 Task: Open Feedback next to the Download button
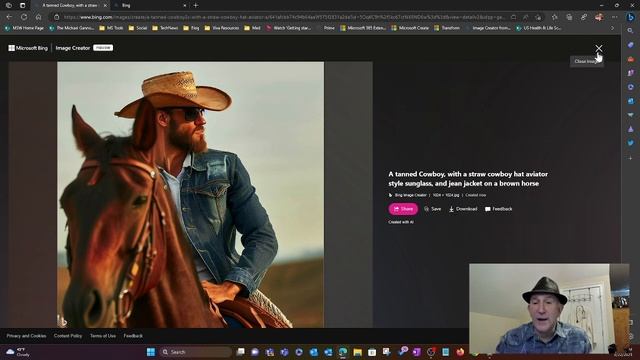tap(498, 209)
